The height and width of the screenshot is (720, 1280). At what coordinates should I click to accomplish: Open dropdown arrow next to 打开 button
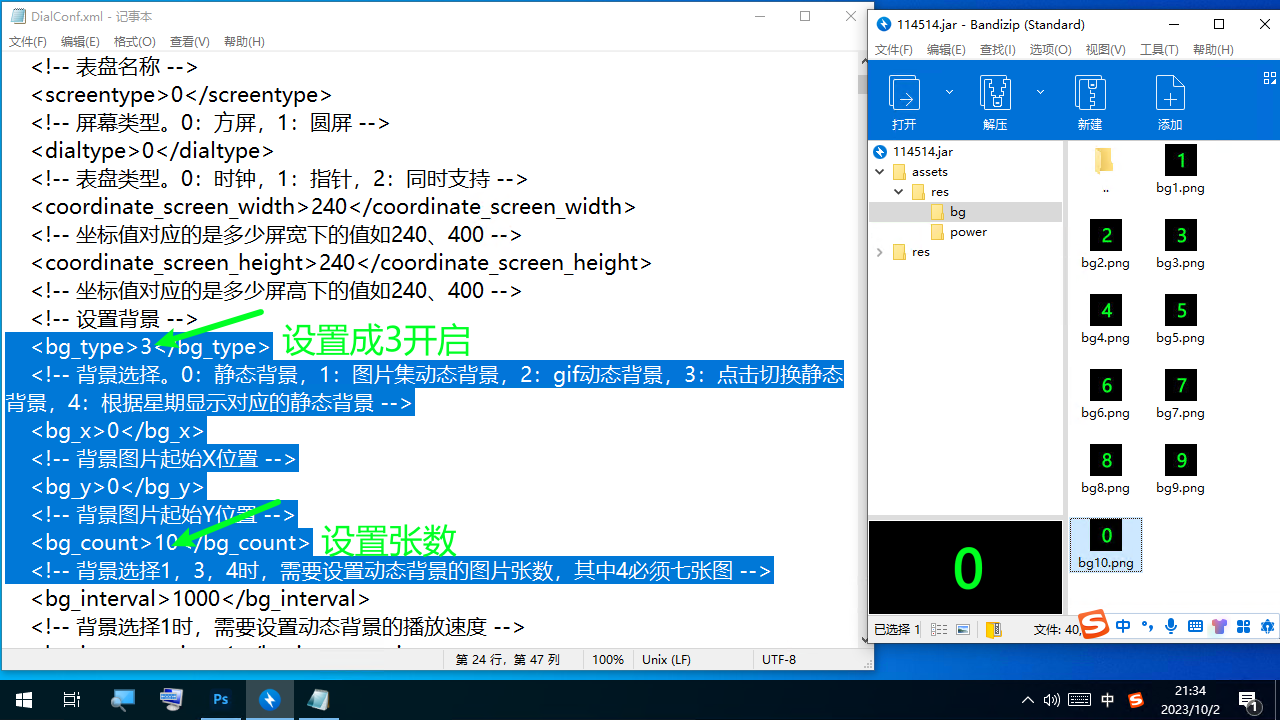click(x=949, y=92)
